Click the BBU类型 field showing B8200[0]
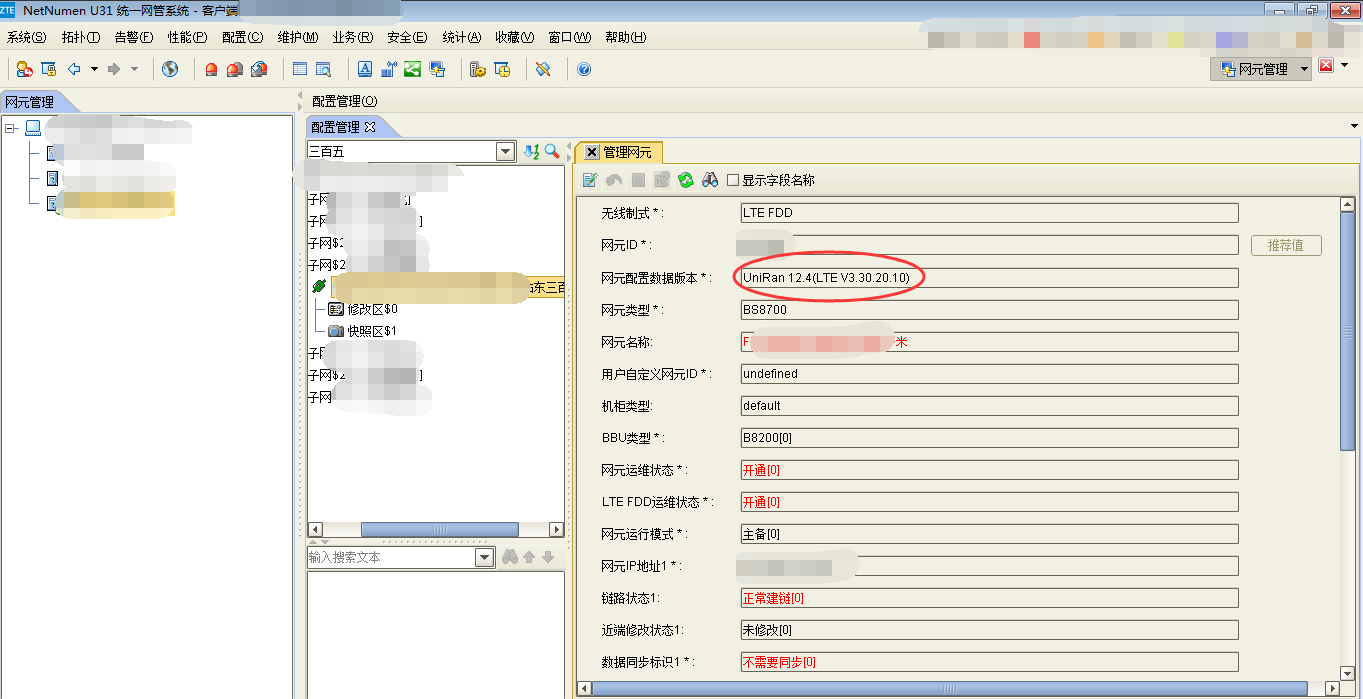1363x699 pixels. pos(989,438)
